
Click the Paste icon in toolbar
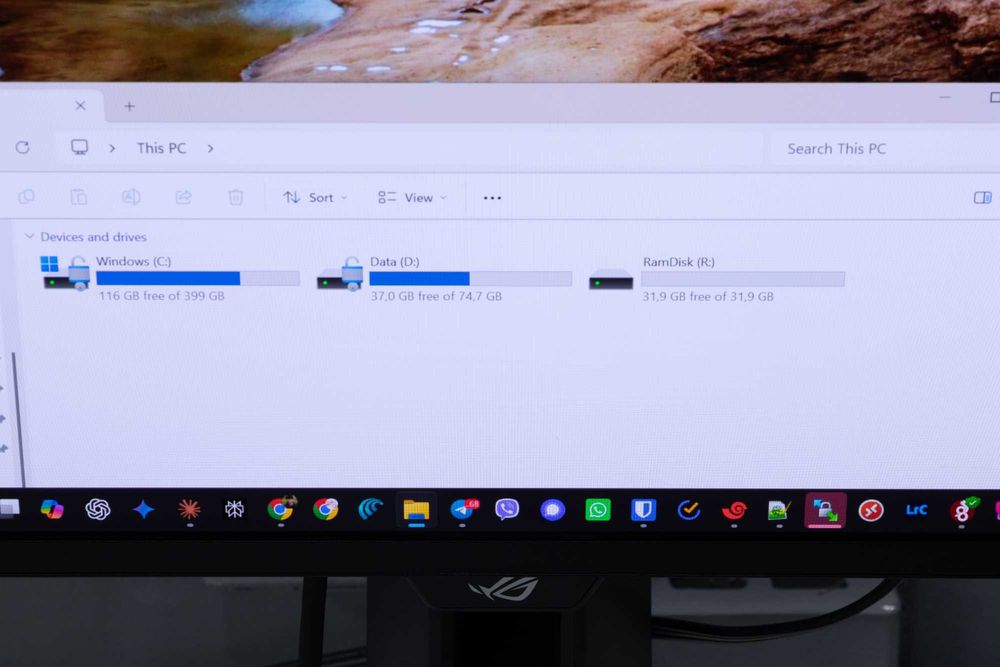78,197
